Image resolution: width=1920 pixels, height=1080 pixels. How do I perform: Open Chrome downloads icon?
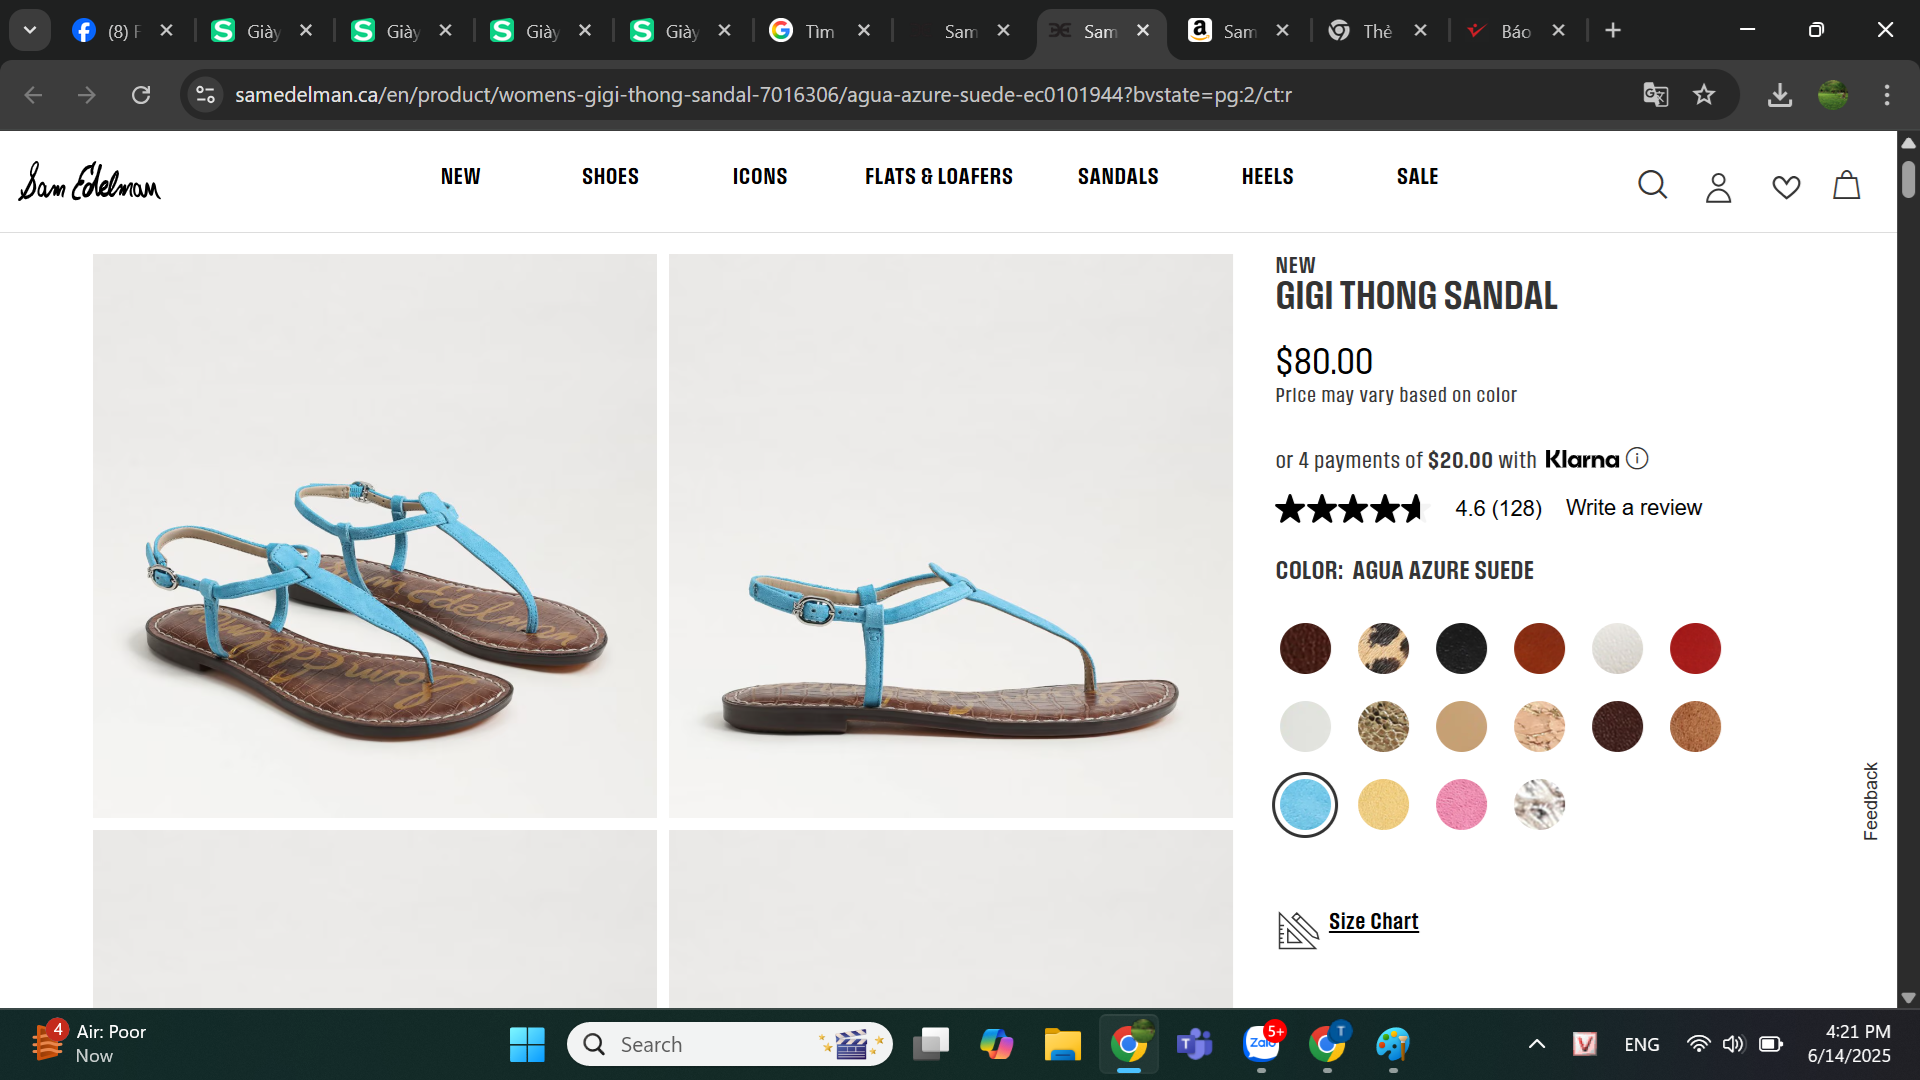click(1779, 95)
